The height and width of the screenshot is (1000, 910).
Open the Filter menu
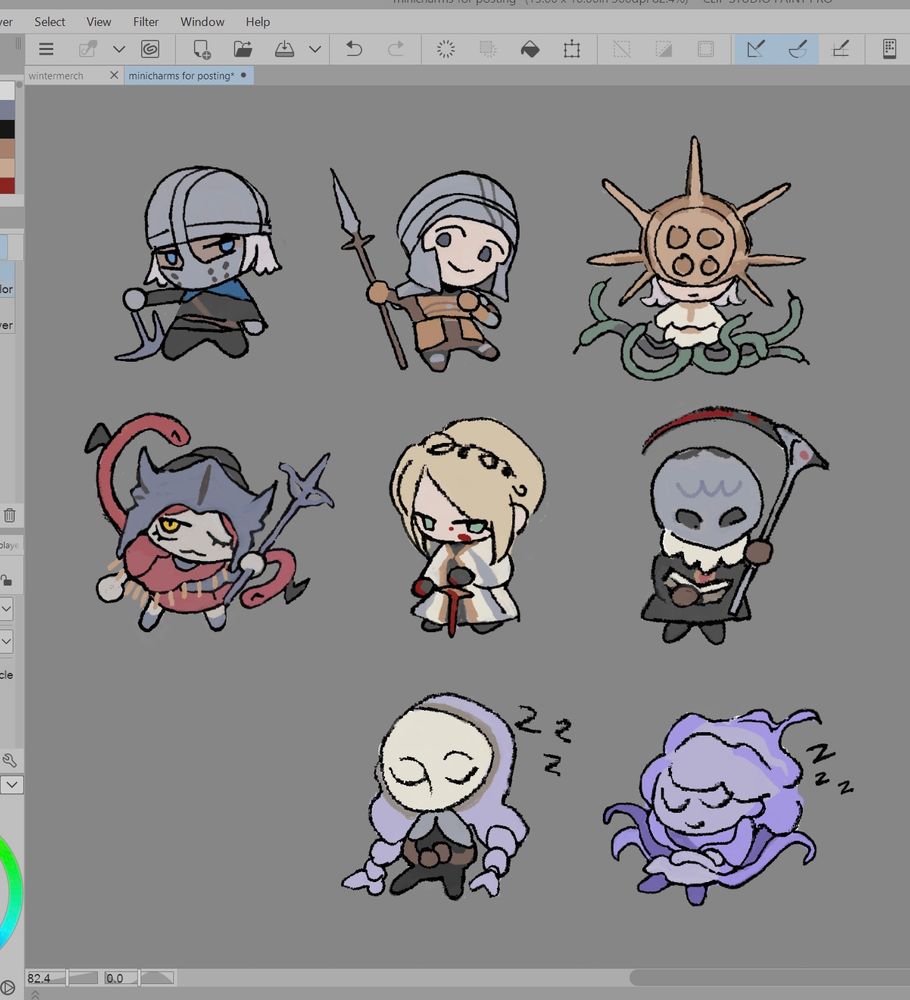(x=145, y=22)
